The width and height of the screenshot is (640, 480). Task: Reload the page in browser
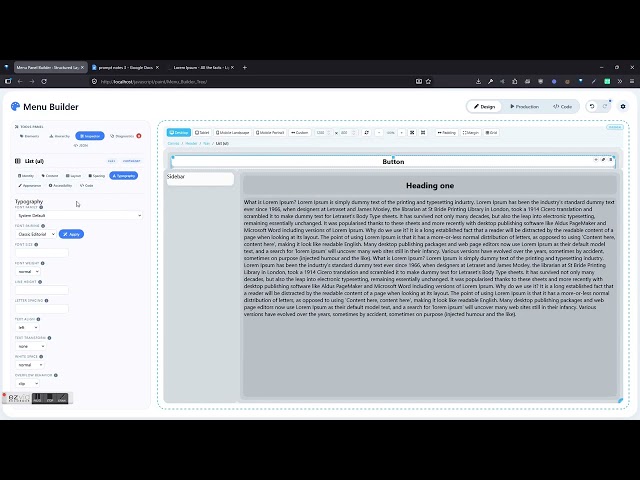click(44, 81)
